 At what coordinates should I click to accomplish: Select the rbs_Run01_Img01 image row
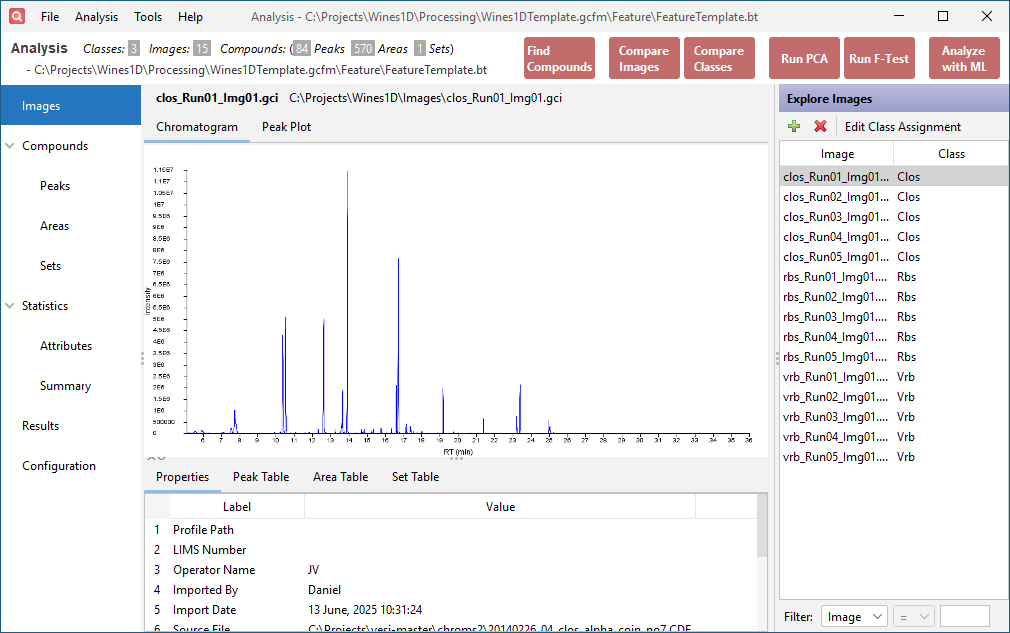coord(837,277)
